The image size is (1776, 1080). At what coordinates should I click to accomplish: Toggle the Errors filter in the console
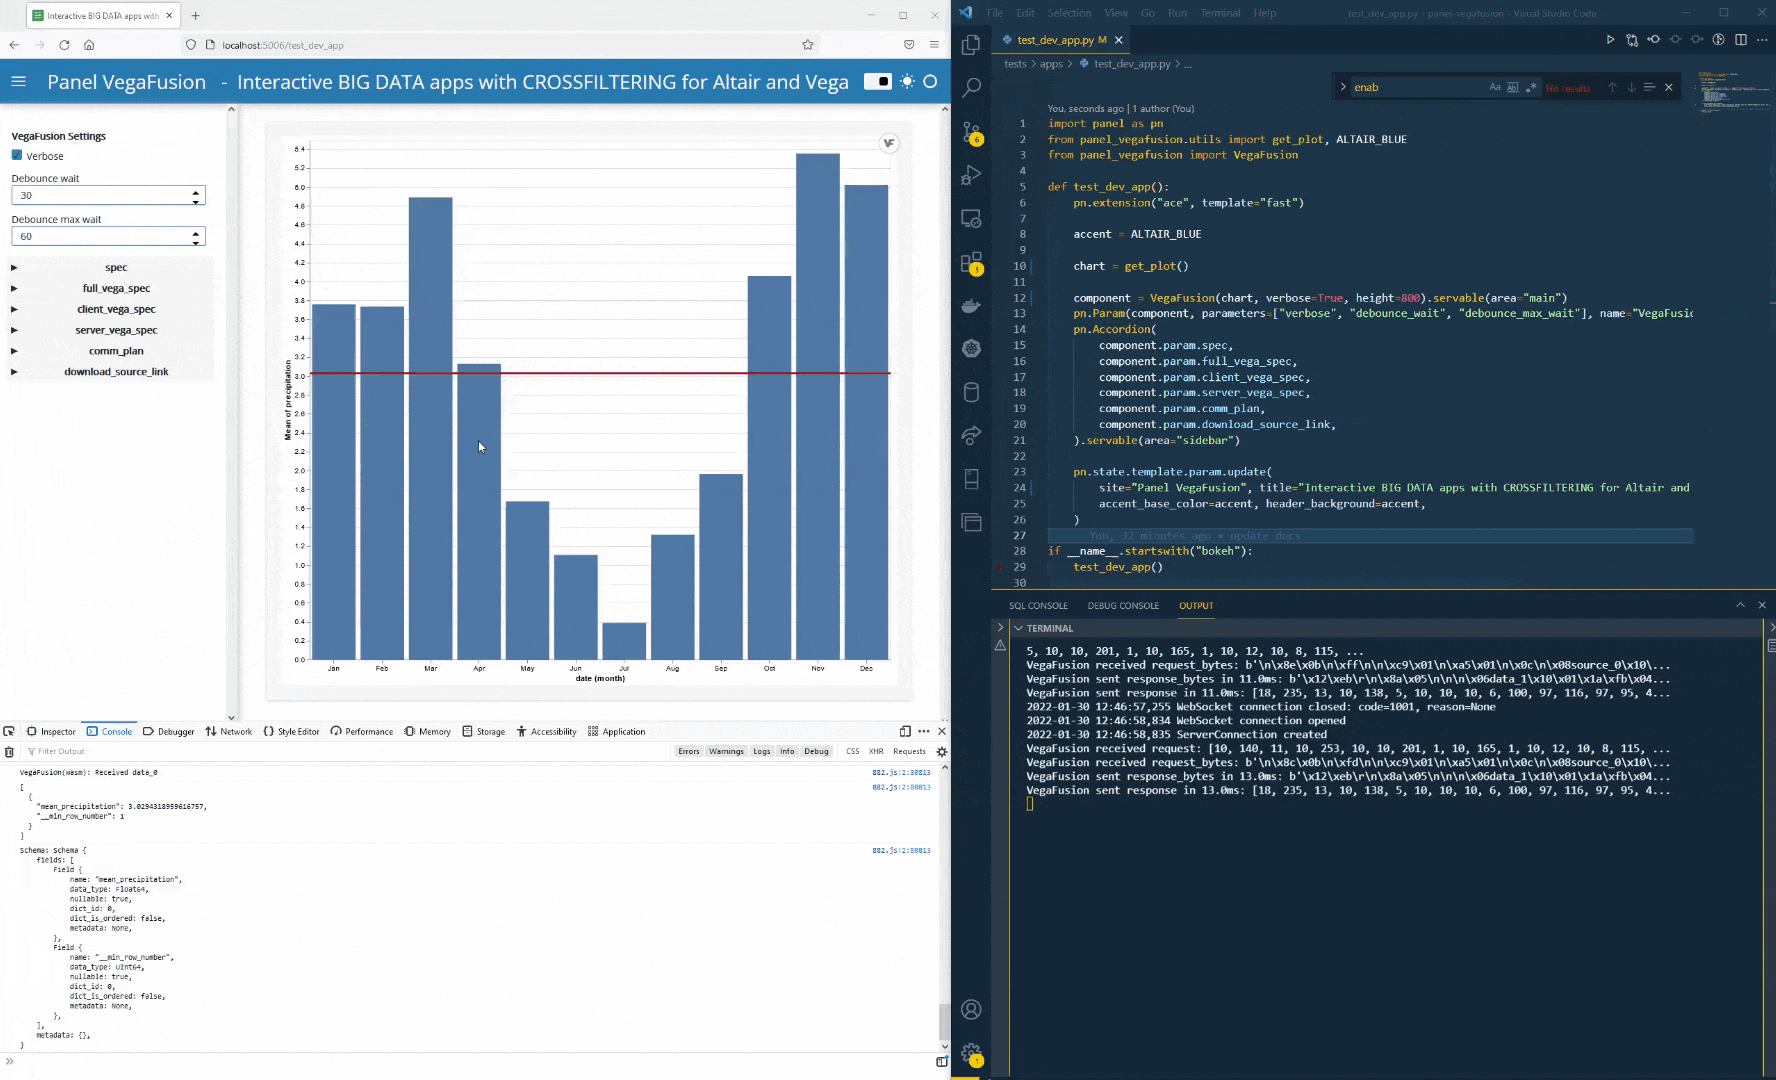689,751
